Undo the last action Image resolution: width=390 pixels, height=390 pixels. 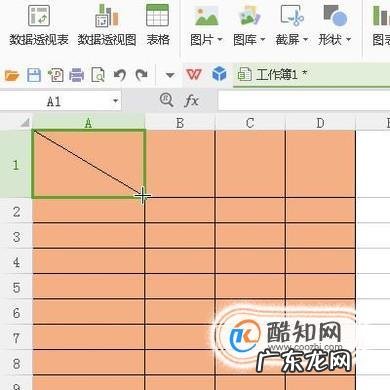click(120, 75)
